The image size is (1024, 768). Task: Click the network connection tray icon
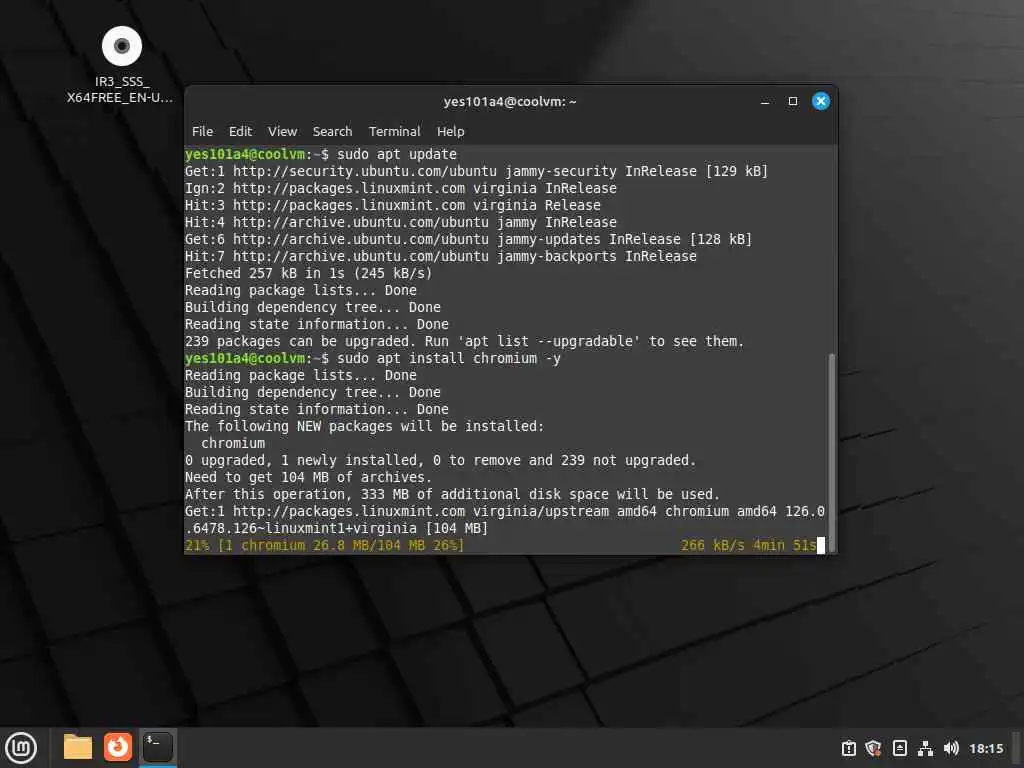[925, 748]
